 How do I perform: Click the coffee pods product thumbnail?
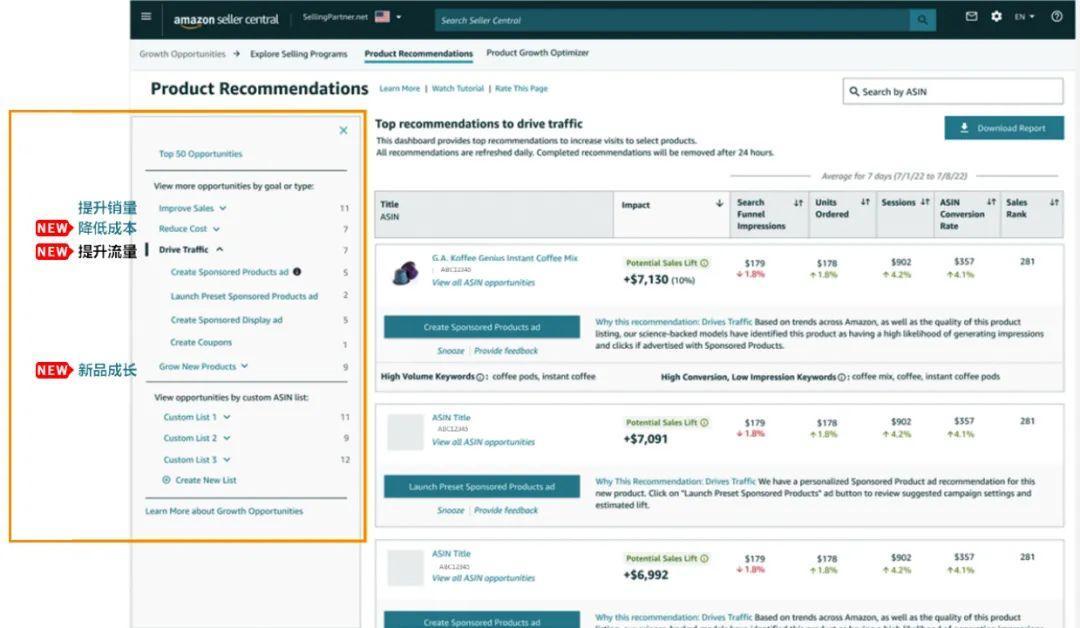[x=405, y=273]
